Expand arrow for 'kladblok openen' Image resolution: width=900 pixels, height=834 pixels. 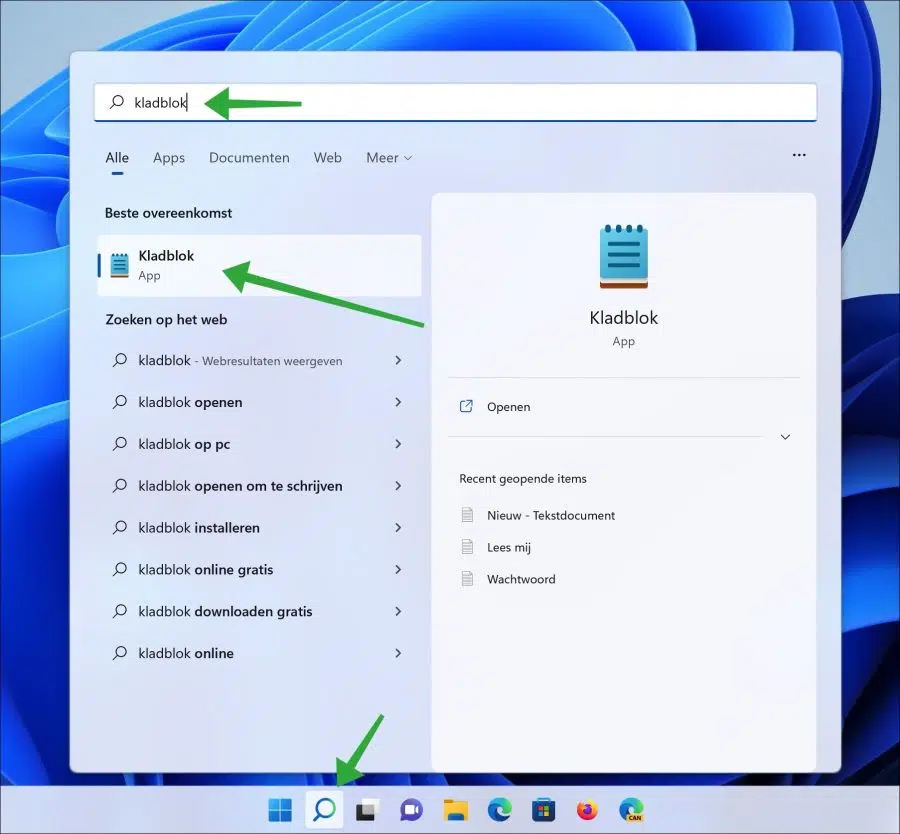(398, 402)
